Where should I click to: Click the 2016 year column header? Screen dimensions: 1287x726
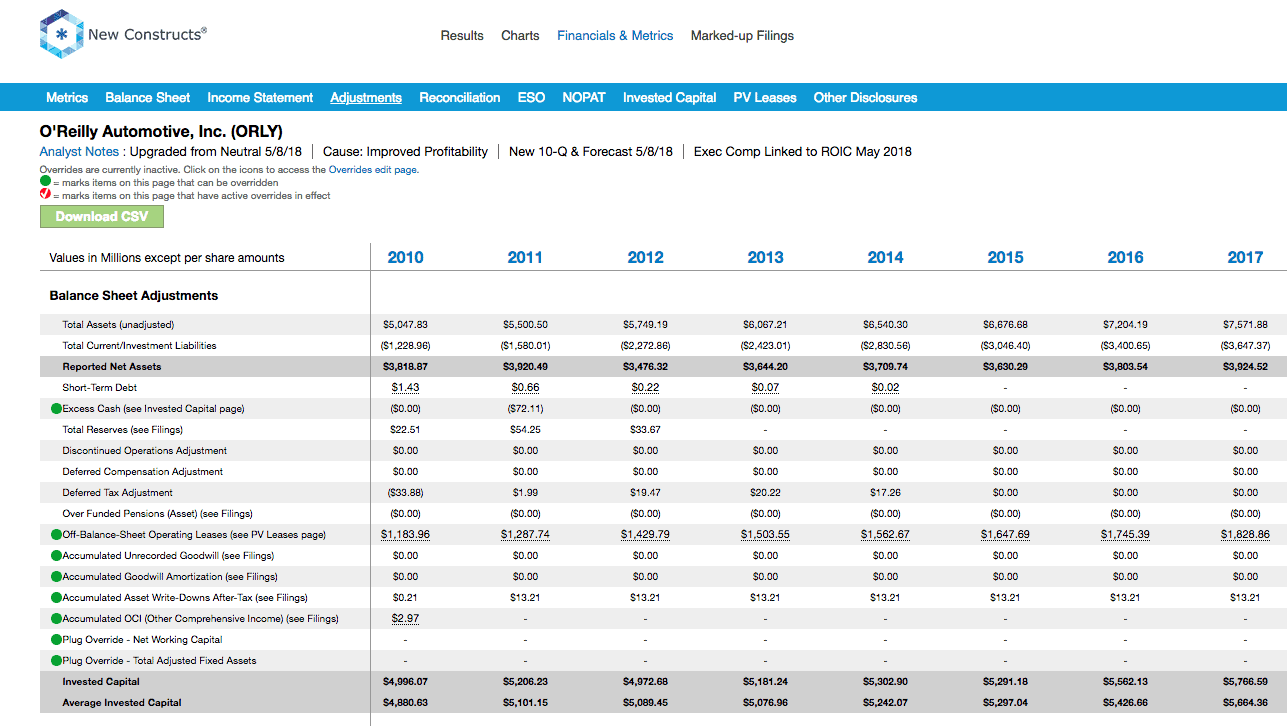(1125, 257)
